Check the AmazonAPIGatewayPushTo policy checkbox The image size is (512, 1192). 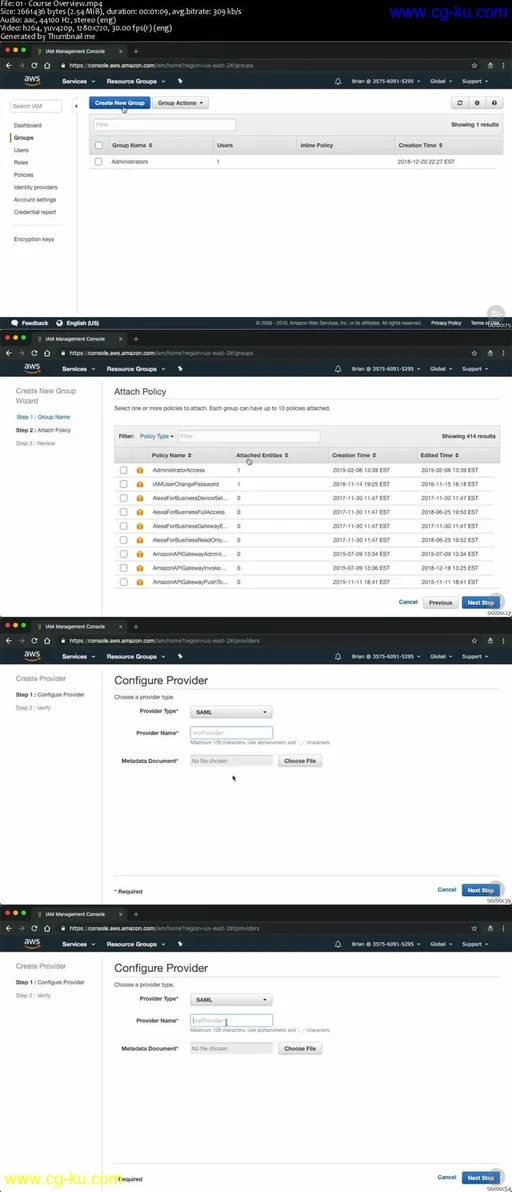123,582
